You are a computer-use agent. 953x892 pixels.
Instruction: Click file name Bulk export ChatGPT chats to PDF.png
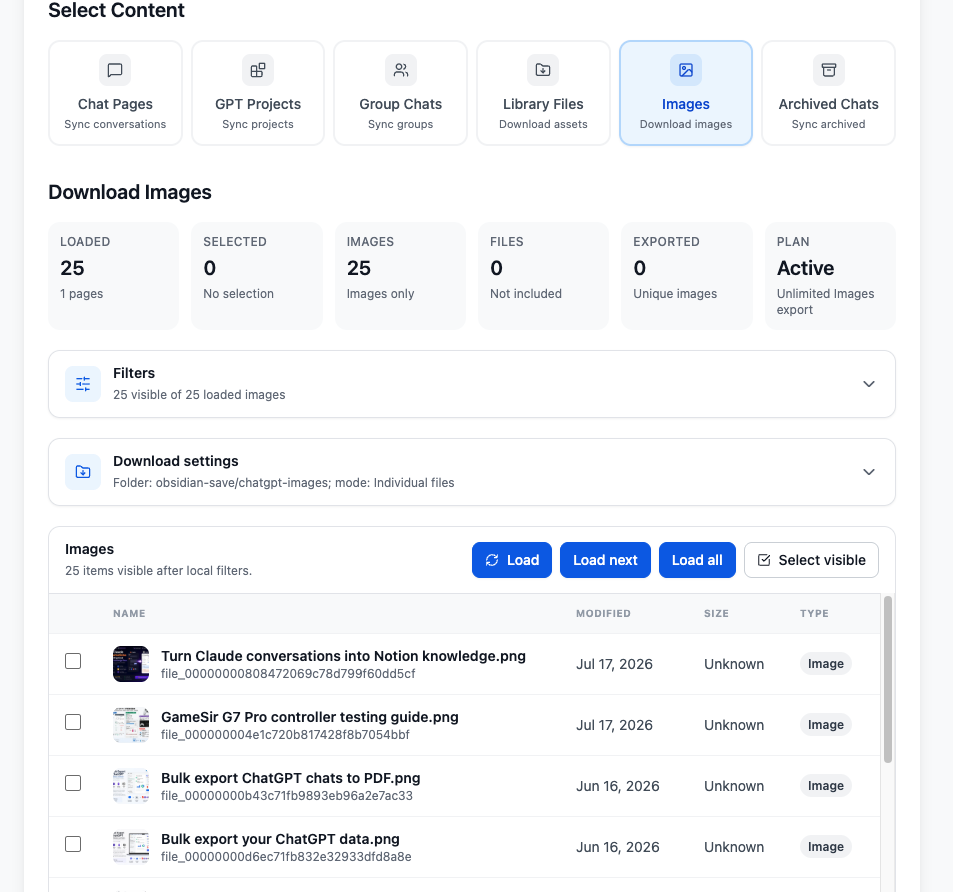(x=291, y=778)
